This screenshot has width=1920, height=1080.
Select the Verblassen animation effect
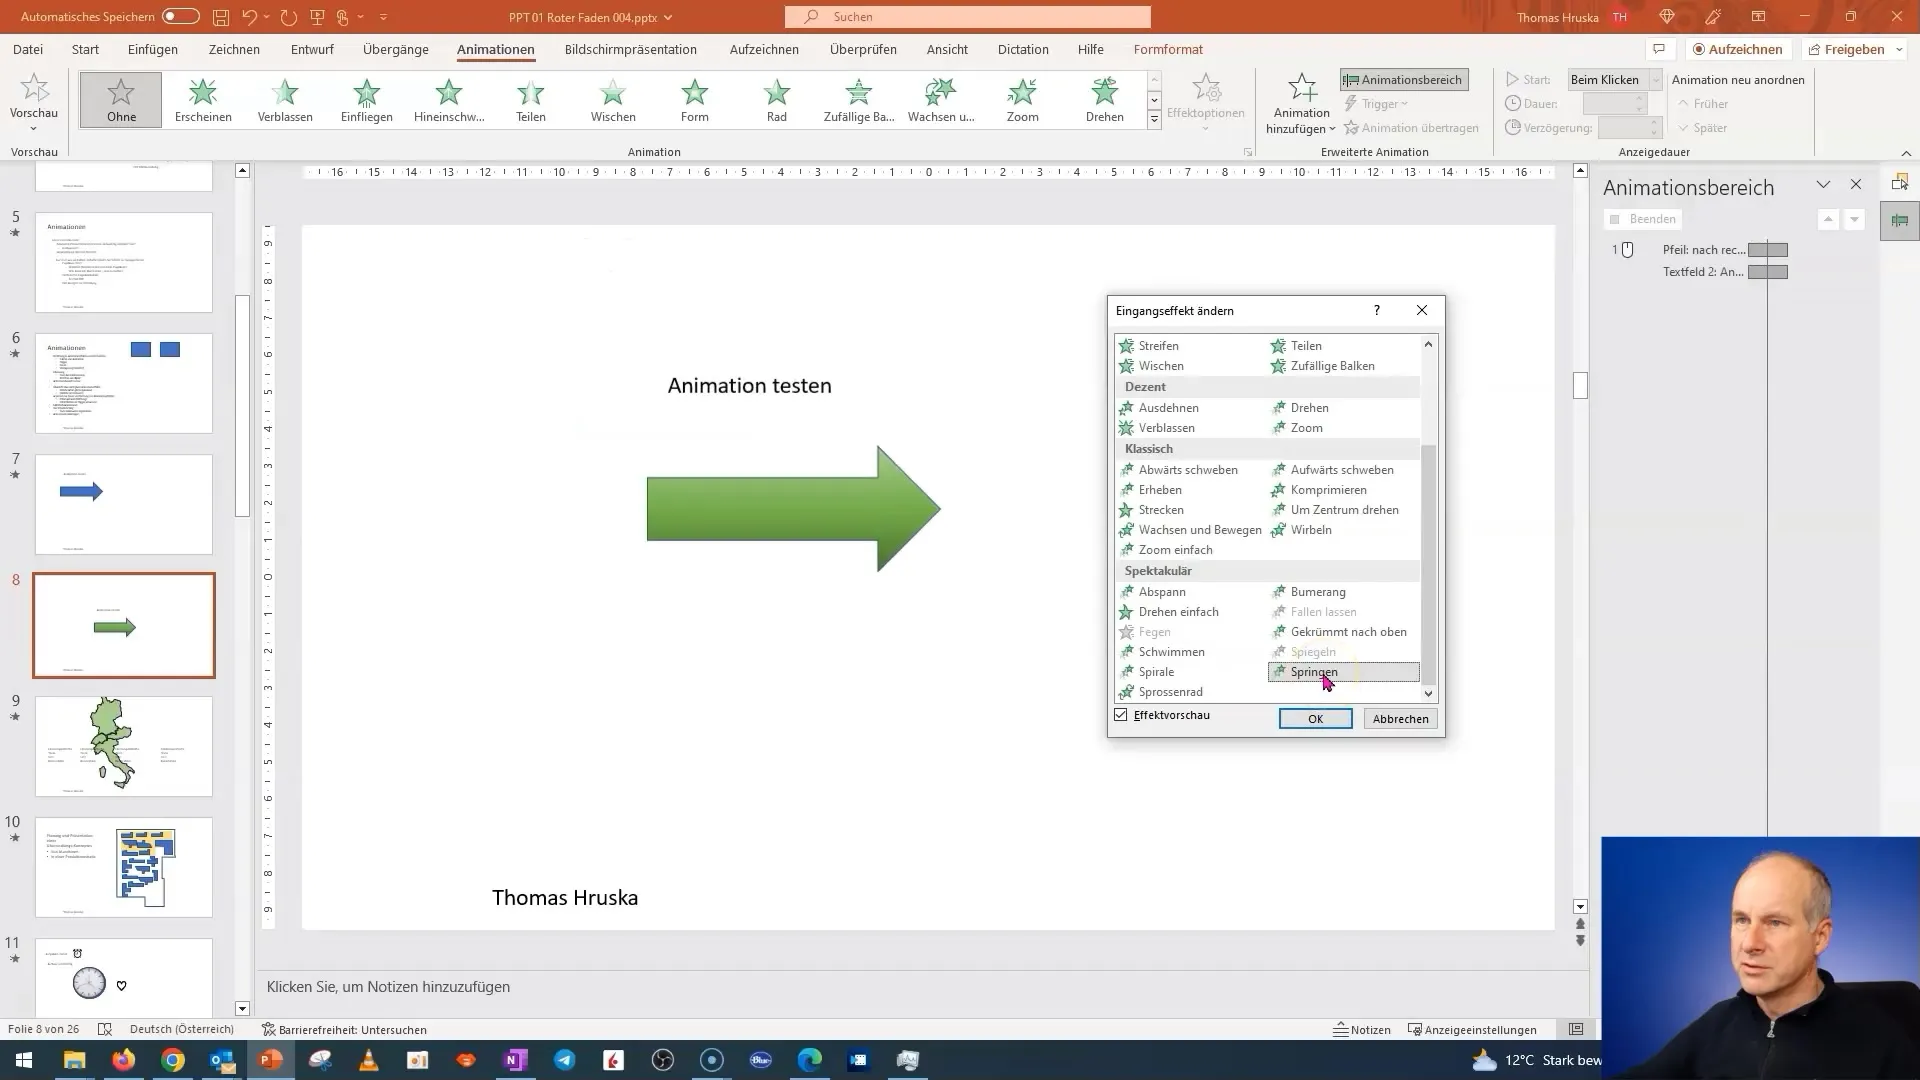(285, 100)
